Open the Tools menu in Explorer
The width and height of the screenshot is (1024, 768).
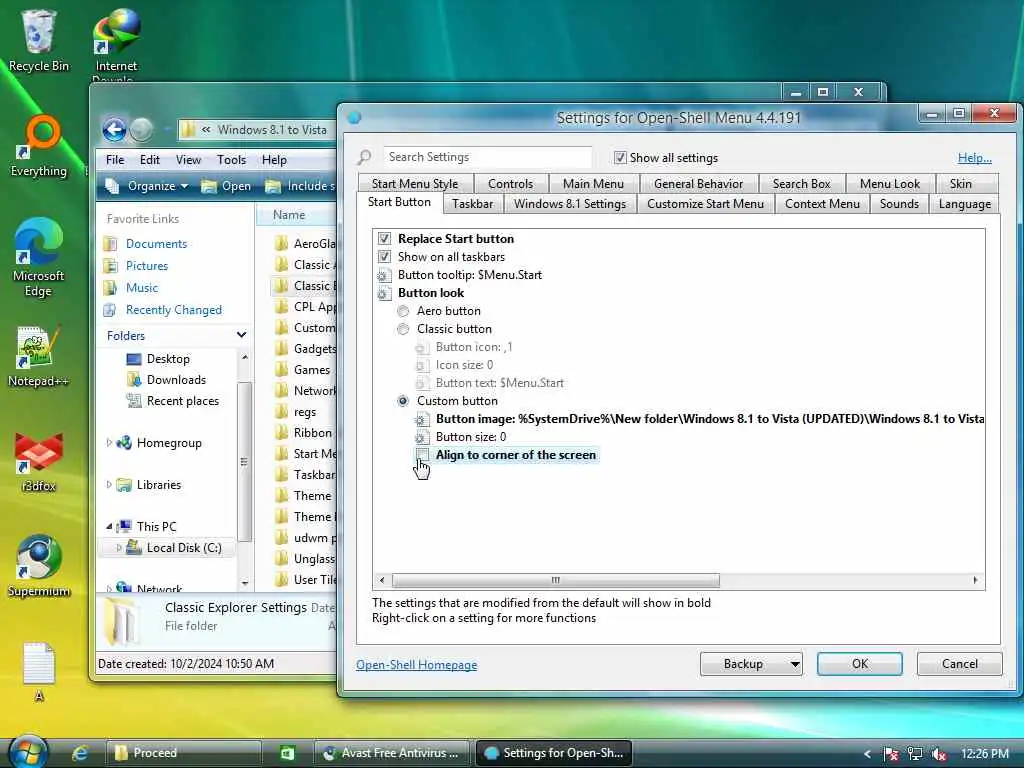tap(231, 160)
